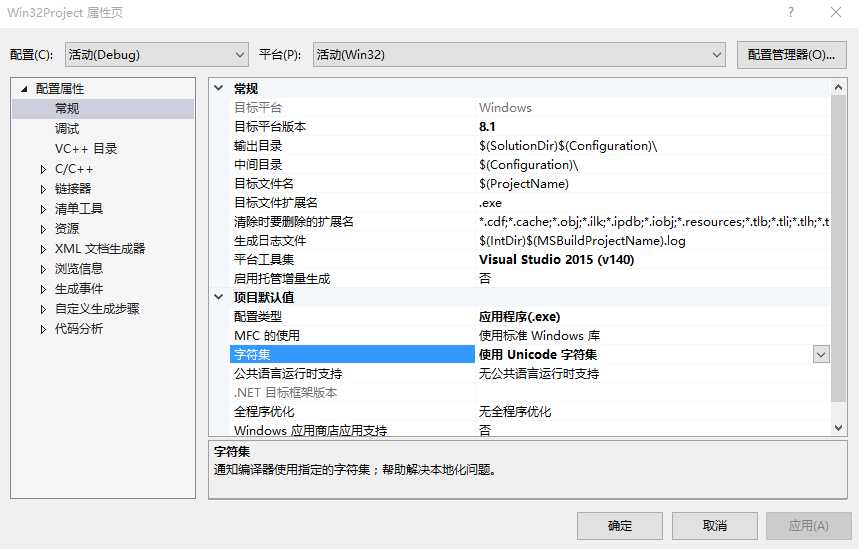Select the 输出目录 property row
This screenshot has width=859, height=549.
[530, 146]
